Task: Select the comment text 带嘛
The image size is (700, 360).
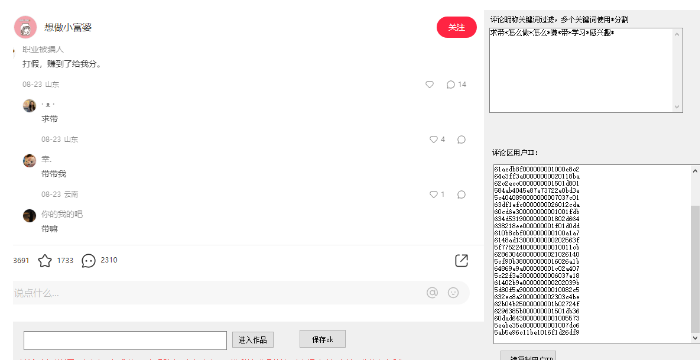Action: click(x=50, y=229)
